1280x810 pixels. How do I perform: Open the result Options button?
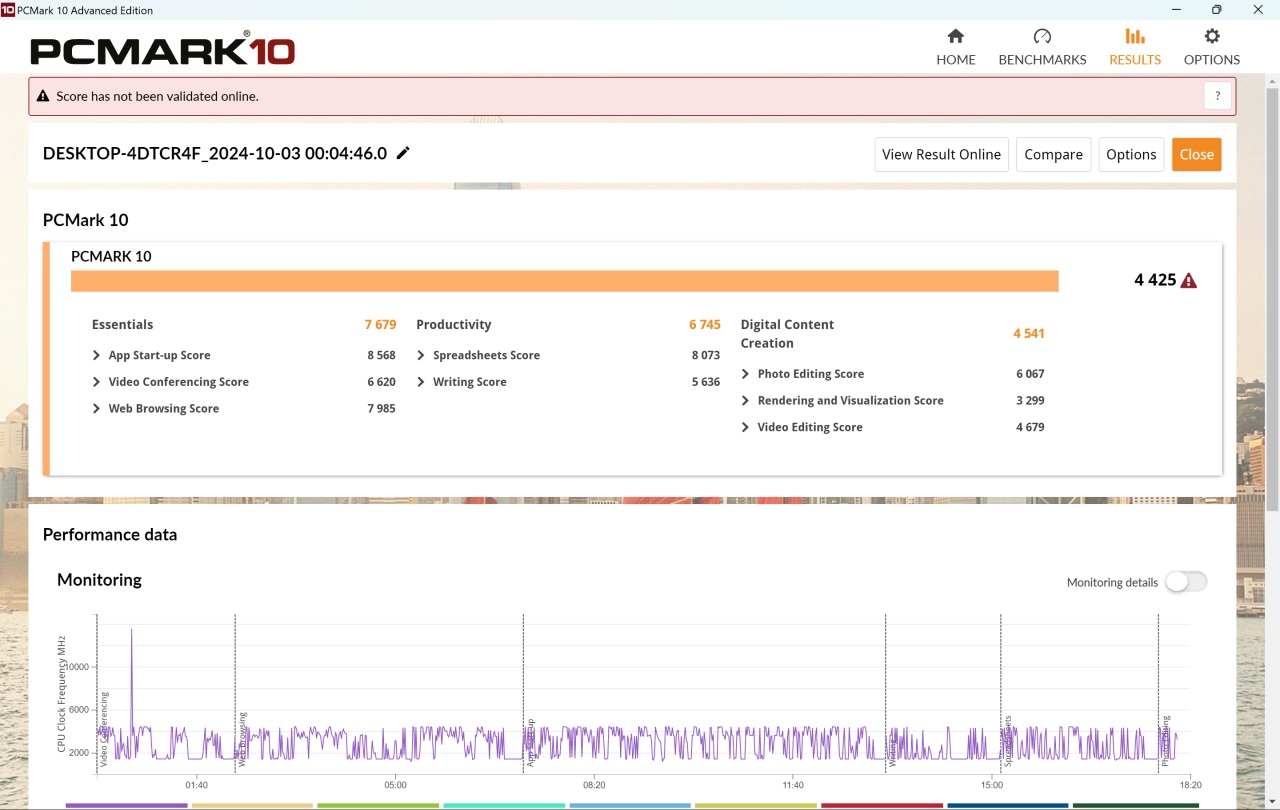[1131, 154]
